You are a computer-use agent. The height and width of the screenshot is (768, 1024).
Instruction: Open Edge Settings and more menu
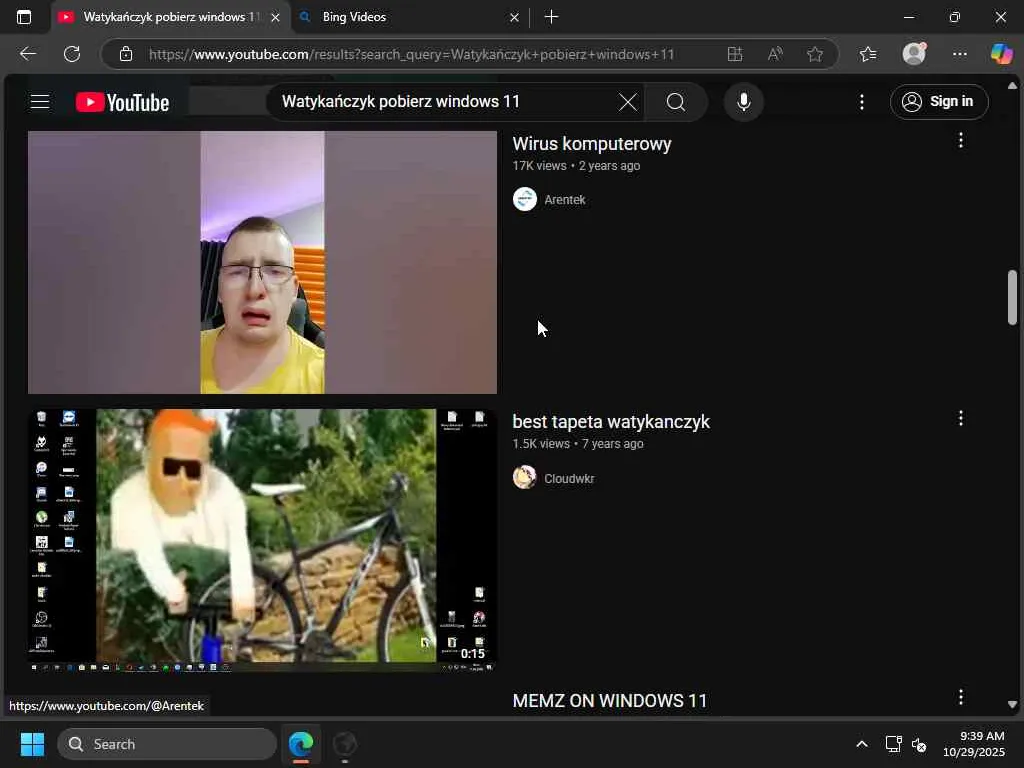(x=959, y=54)
